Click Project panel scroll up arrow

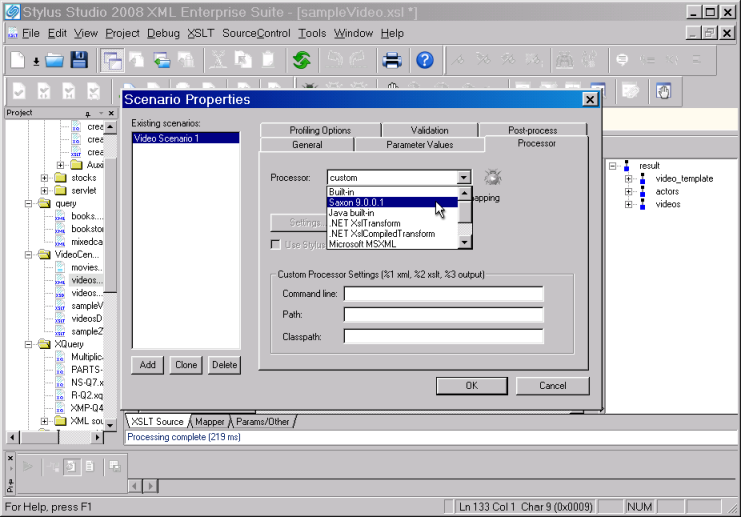coord(110,127)
